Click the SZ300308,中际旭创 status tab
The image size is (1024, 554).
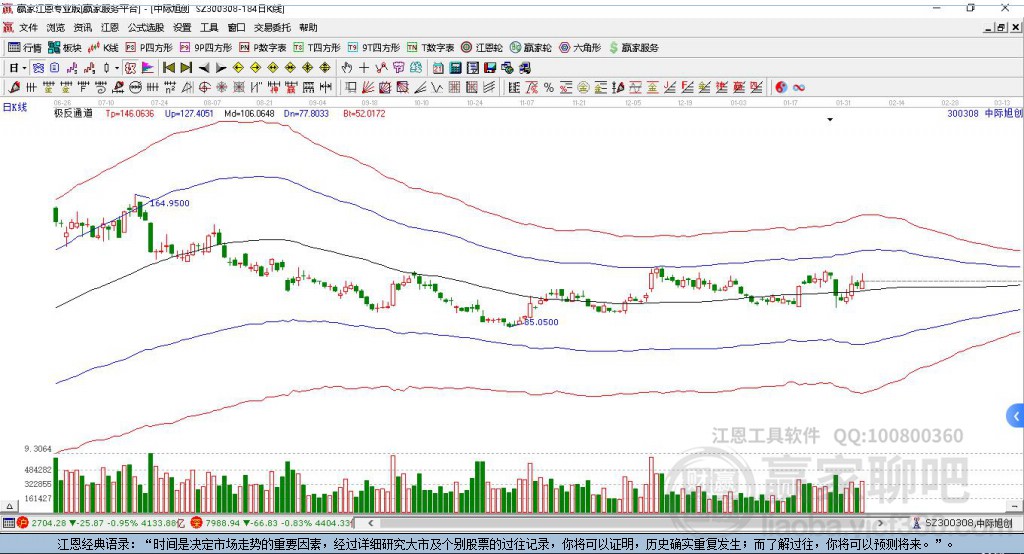coord(963,523)
